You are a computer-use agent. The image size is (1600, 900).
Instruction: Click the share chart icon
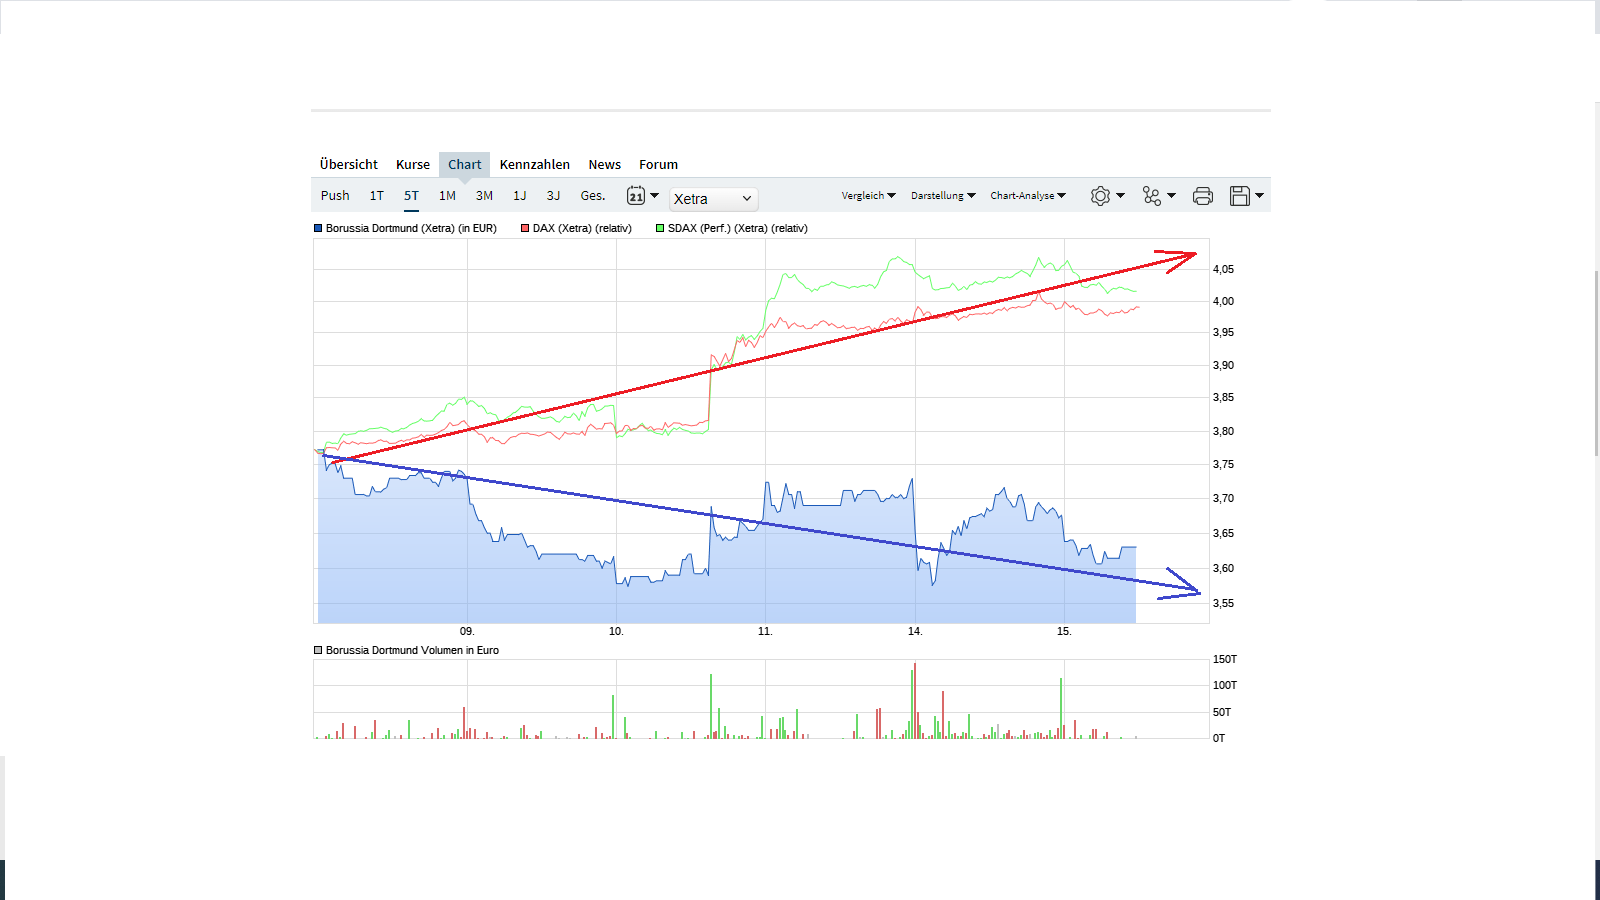point(1152,196)
